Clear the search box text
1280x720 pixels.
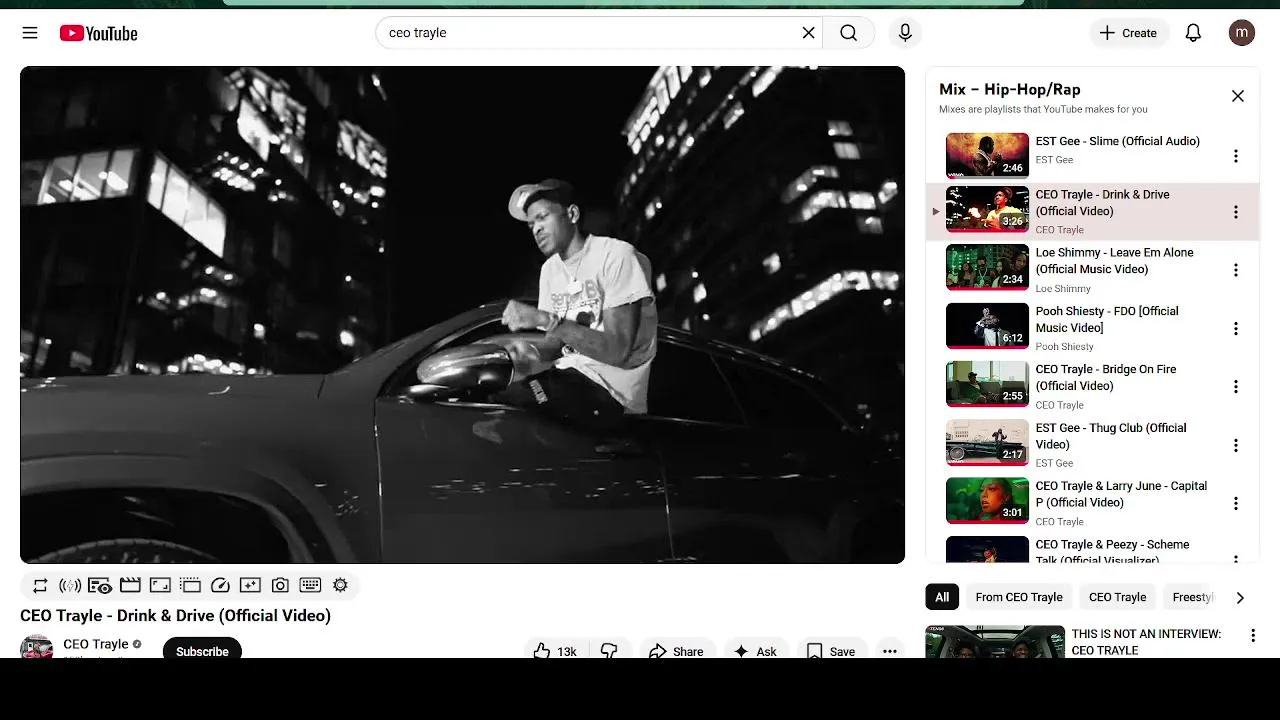click(x=809, y=33)
